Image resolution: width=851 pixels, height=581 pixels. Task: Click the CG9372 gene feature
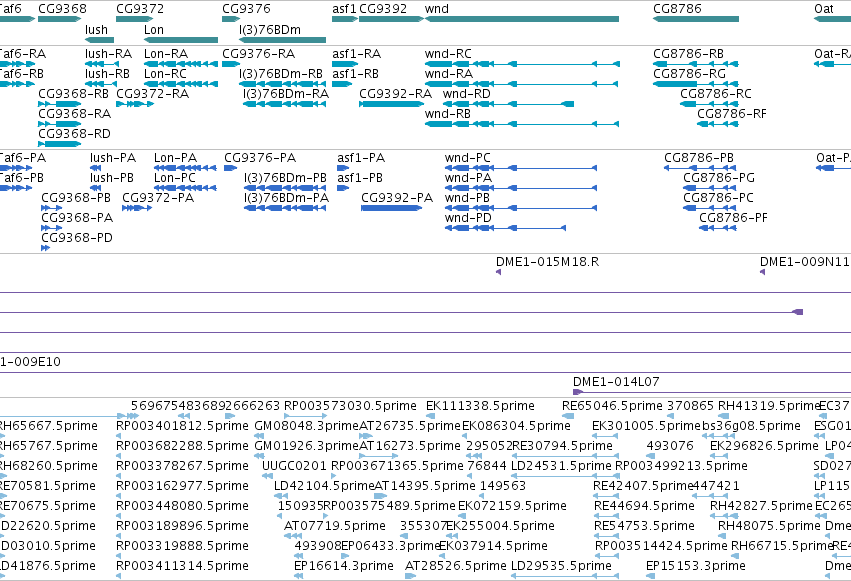point(135,19)
